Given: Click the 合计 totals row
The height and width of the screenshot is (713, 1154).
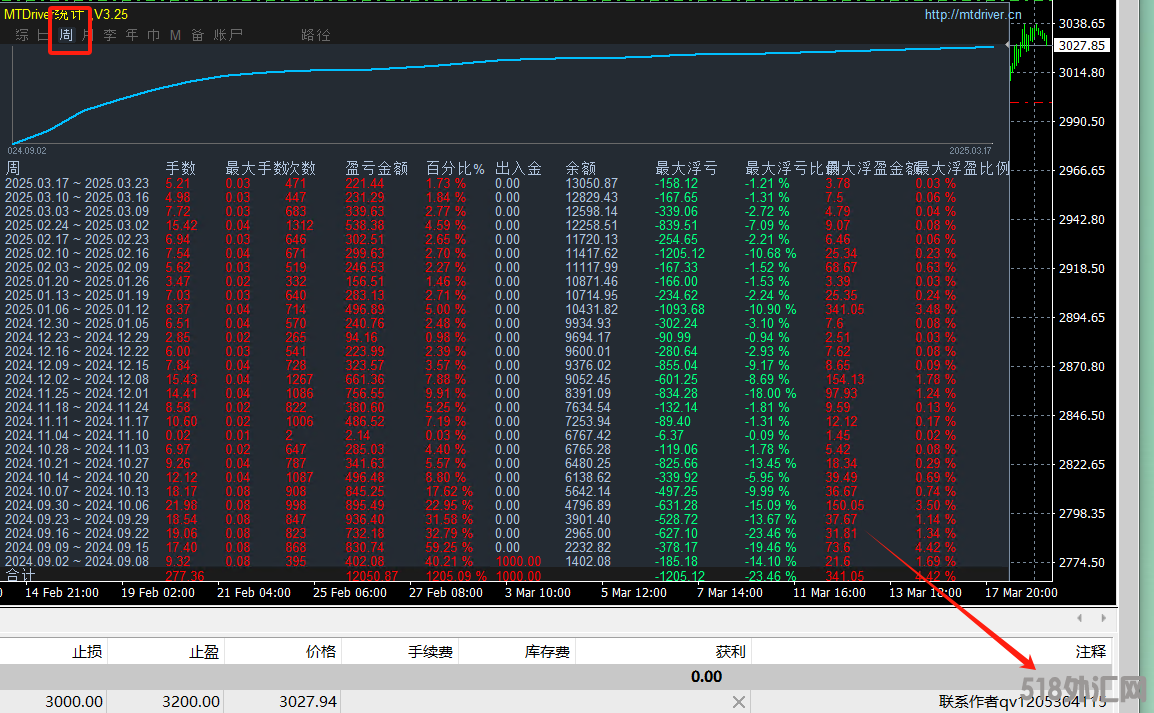Looking at the screenshot, I should pyautogui.click(x=20, y=576).
